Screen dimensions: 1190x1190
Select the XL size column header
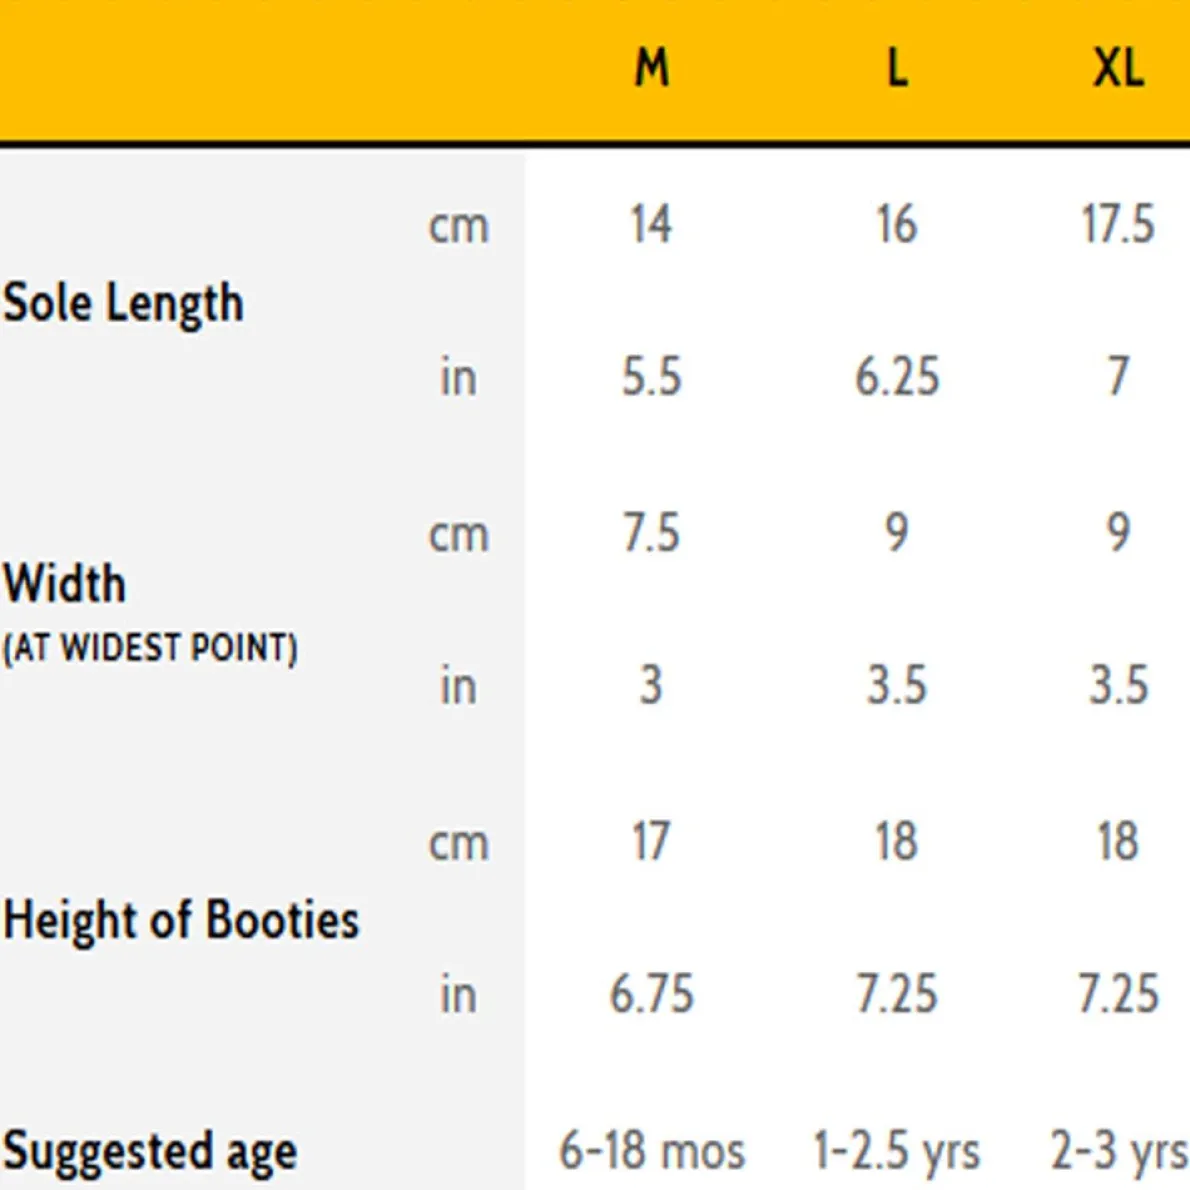pyautogui.click(x=1118, y=68)
